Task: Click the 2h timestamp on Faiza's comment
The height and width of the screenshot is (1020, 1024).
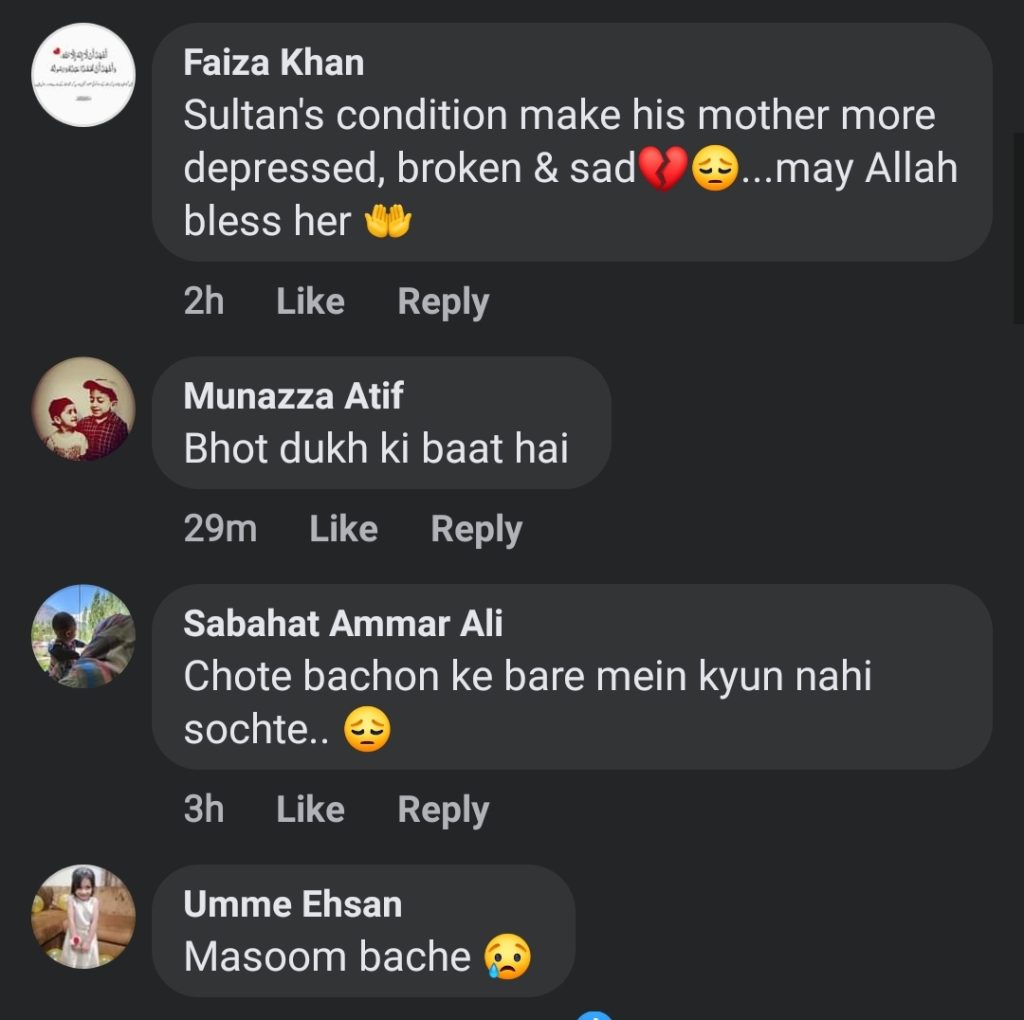Action: [x=204, y=302]
